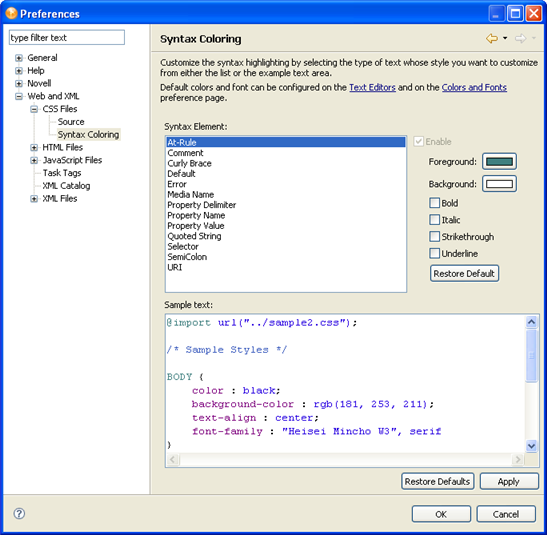Enable the Bold checkbox

click(x=434, y=203)
